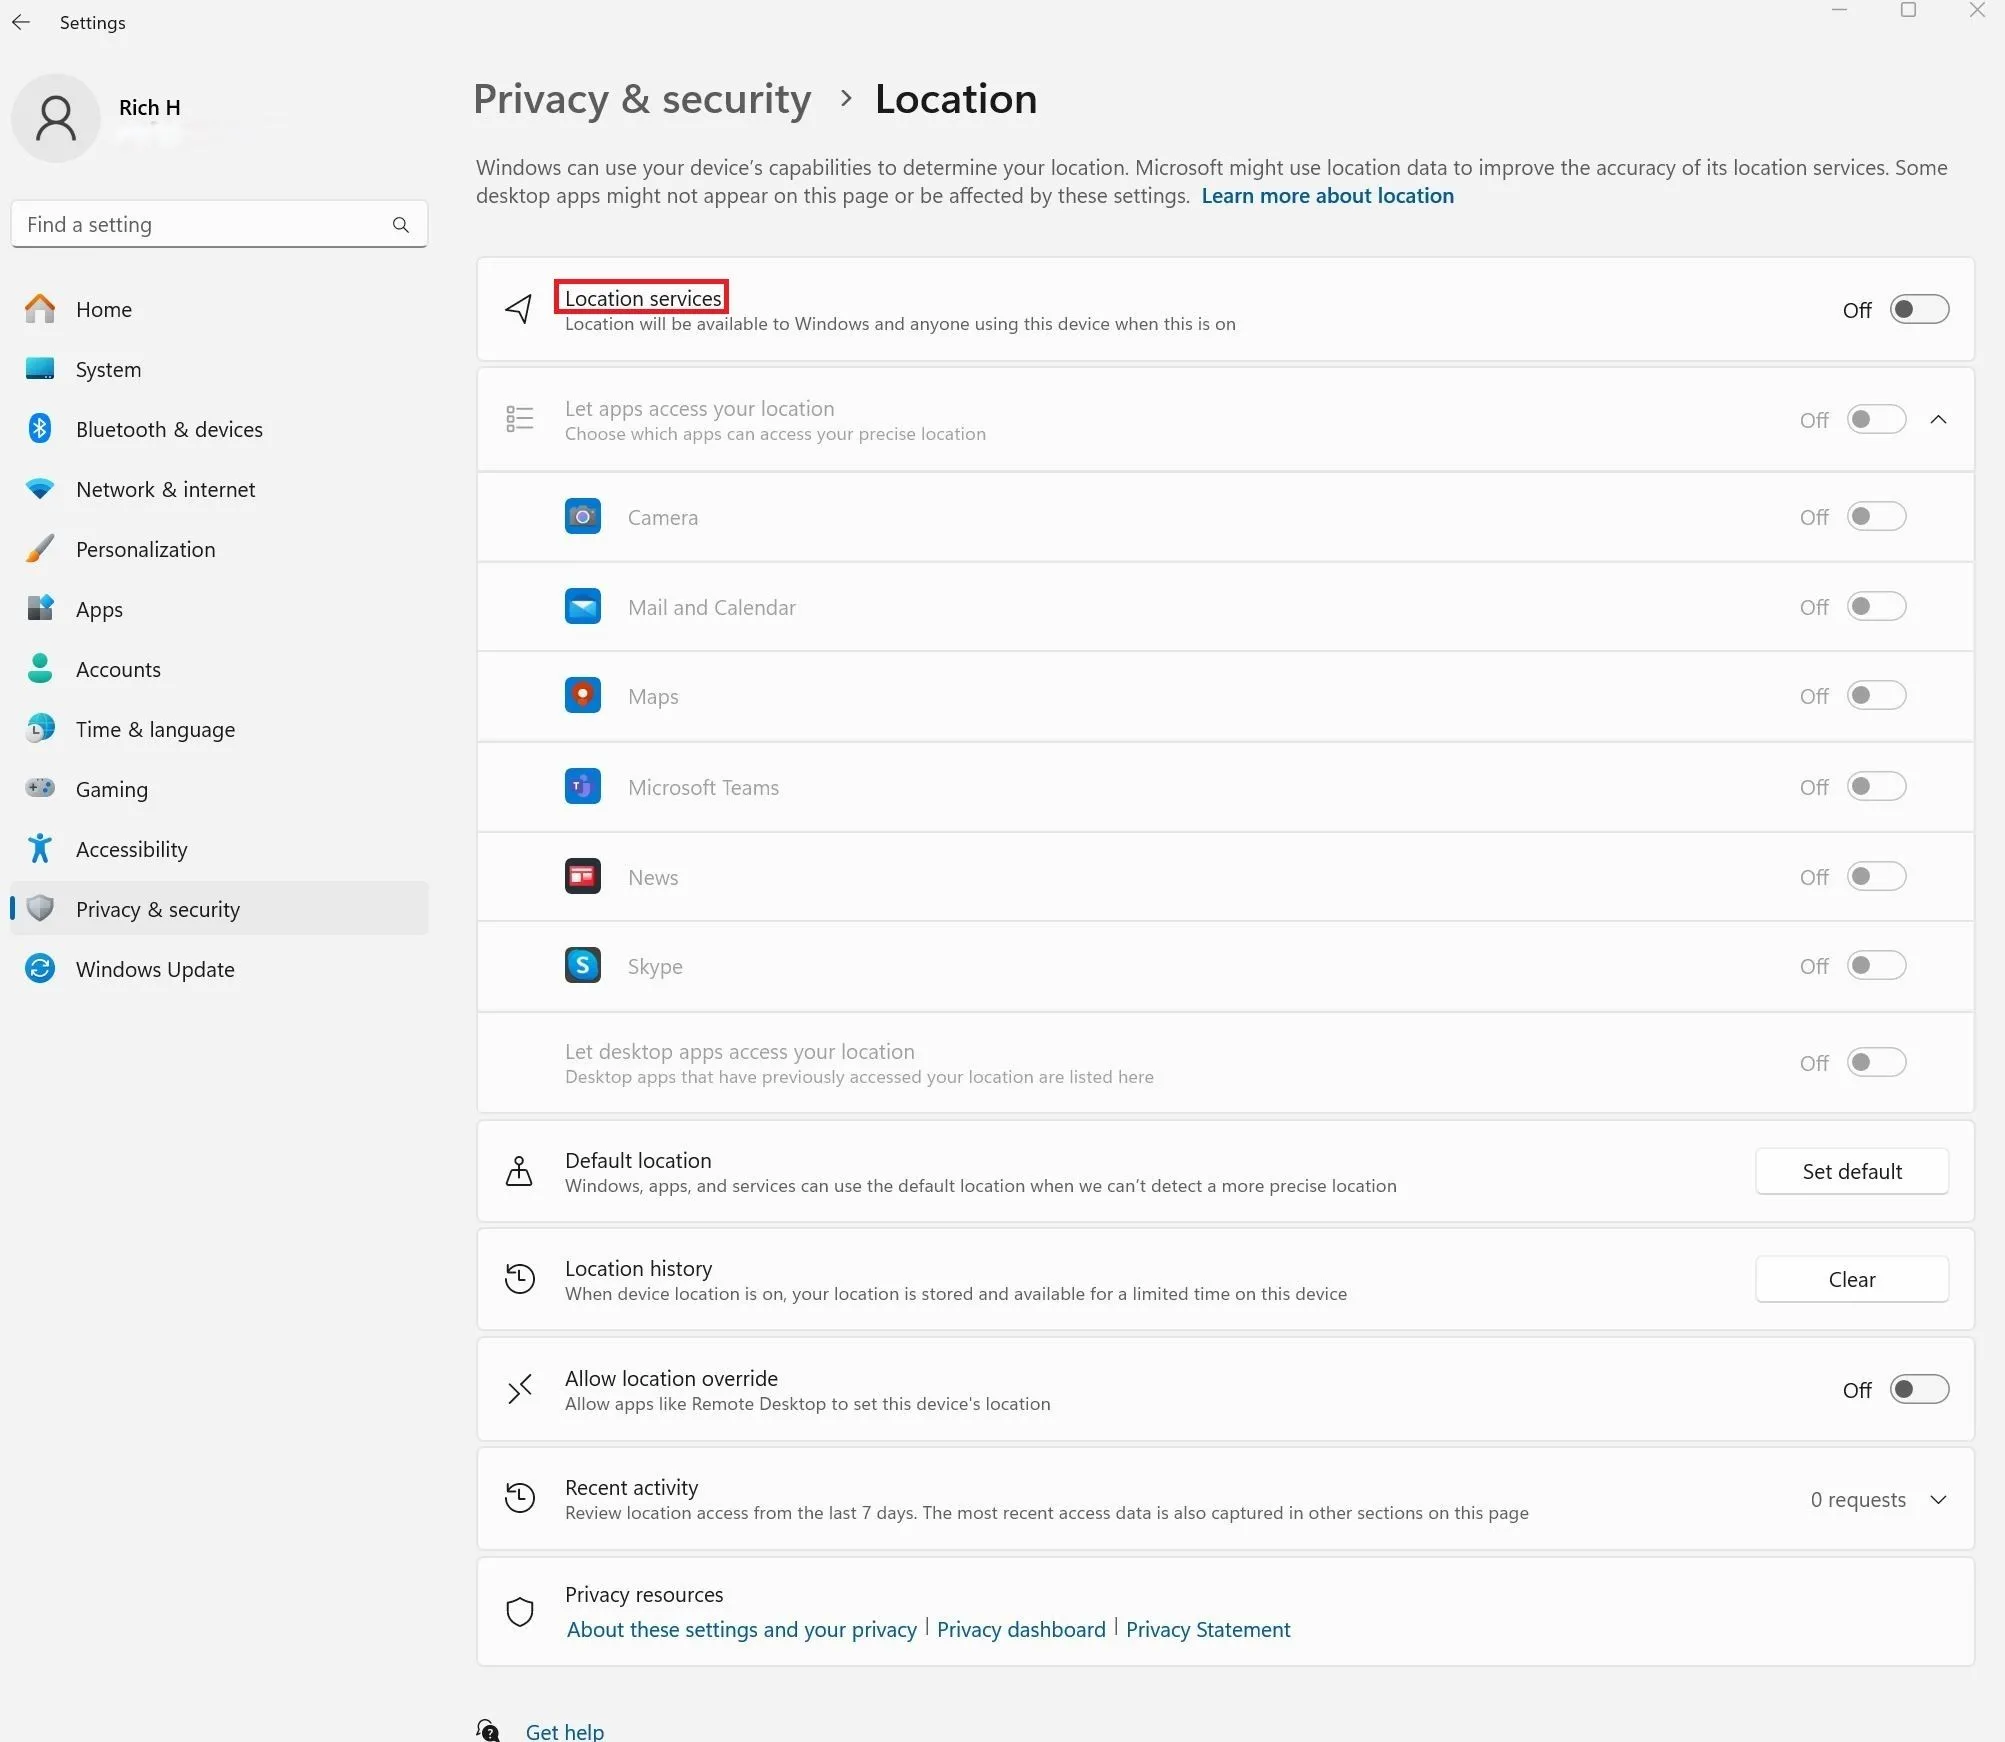
Task: Go to Accessibility settings page
Action: tap(131, 849)
